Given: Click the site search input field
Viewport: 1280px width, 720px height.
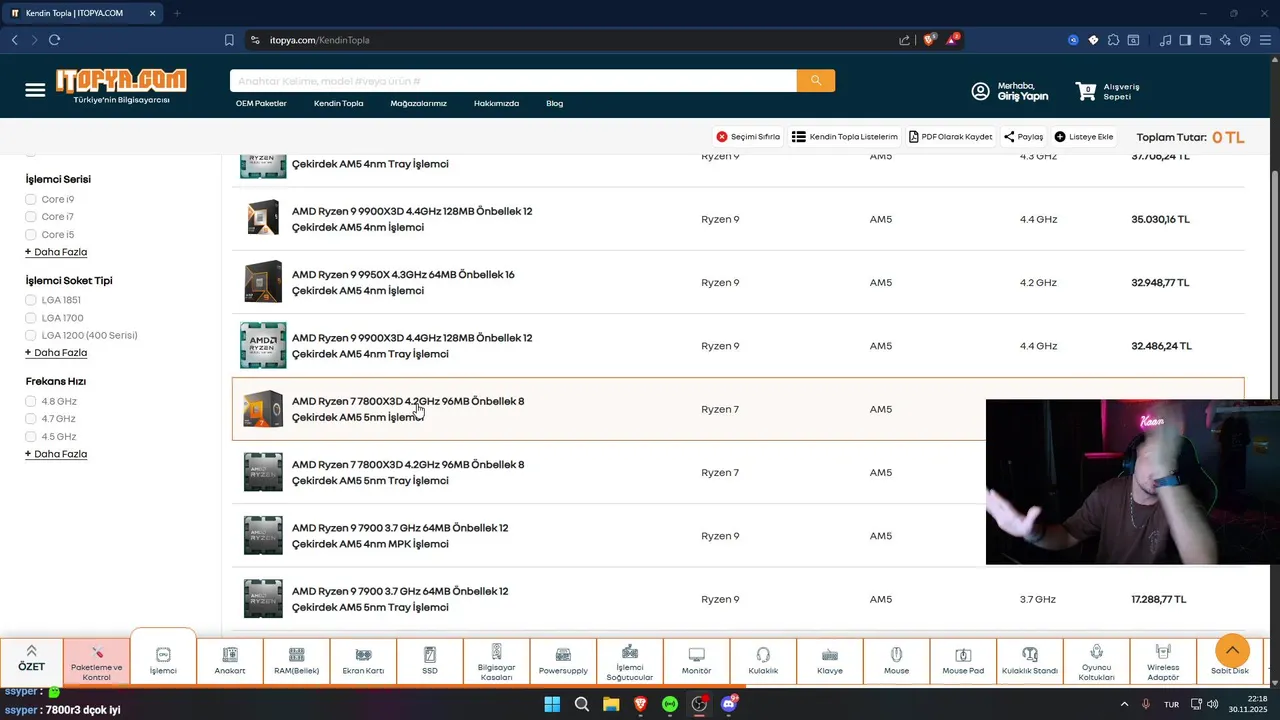Looking at the screenshot, I should coord(513,80).
